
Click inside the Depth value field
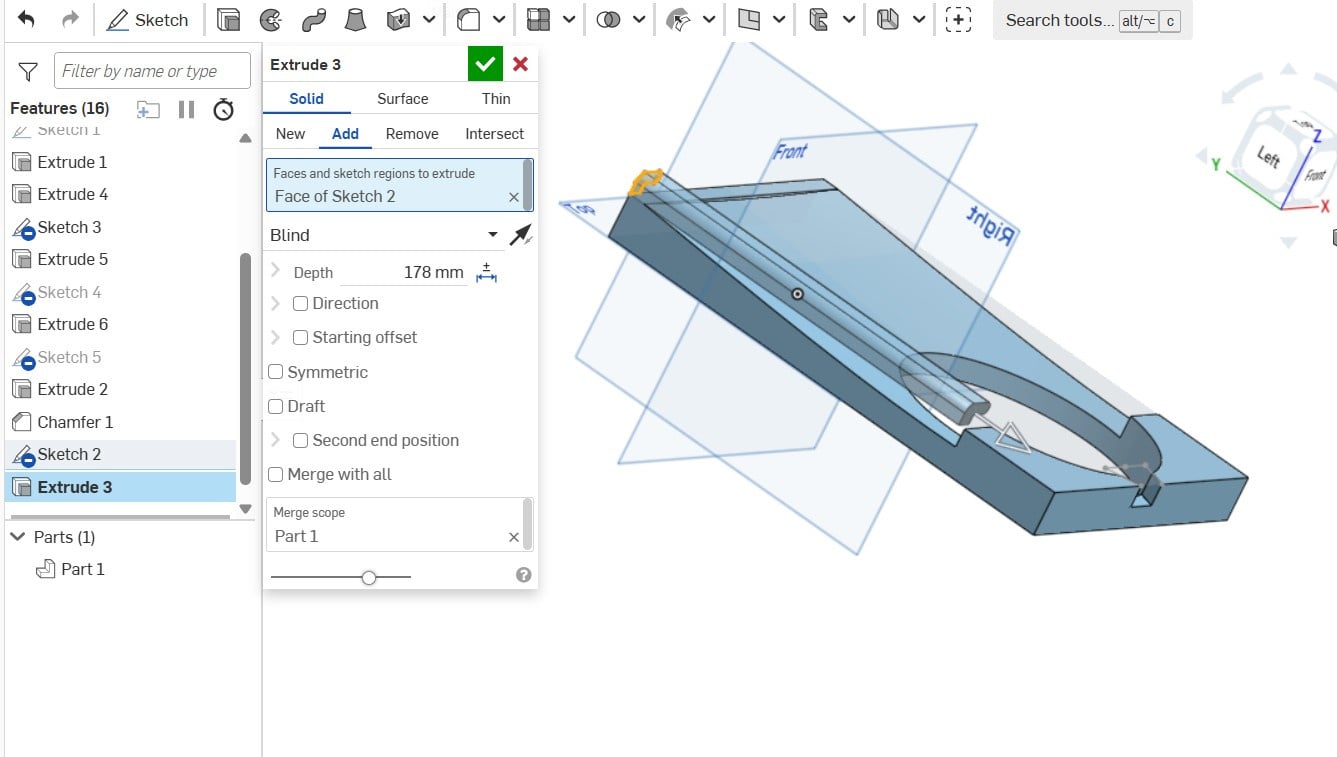tap(433, 271)
